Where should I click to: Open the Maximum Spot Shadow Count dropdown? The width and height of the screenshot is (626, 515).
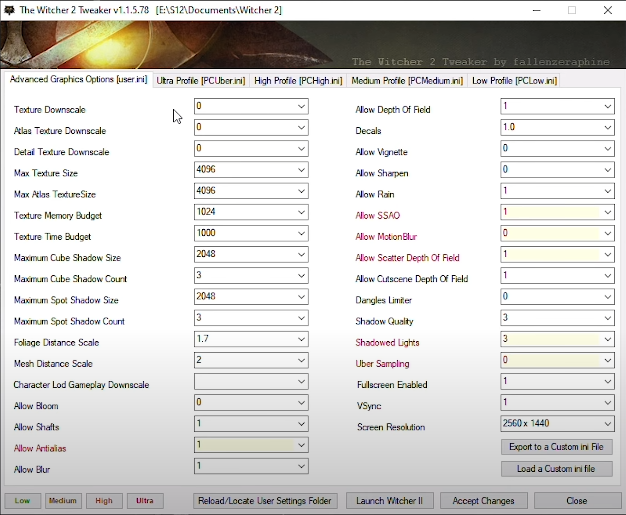(251, 318)
